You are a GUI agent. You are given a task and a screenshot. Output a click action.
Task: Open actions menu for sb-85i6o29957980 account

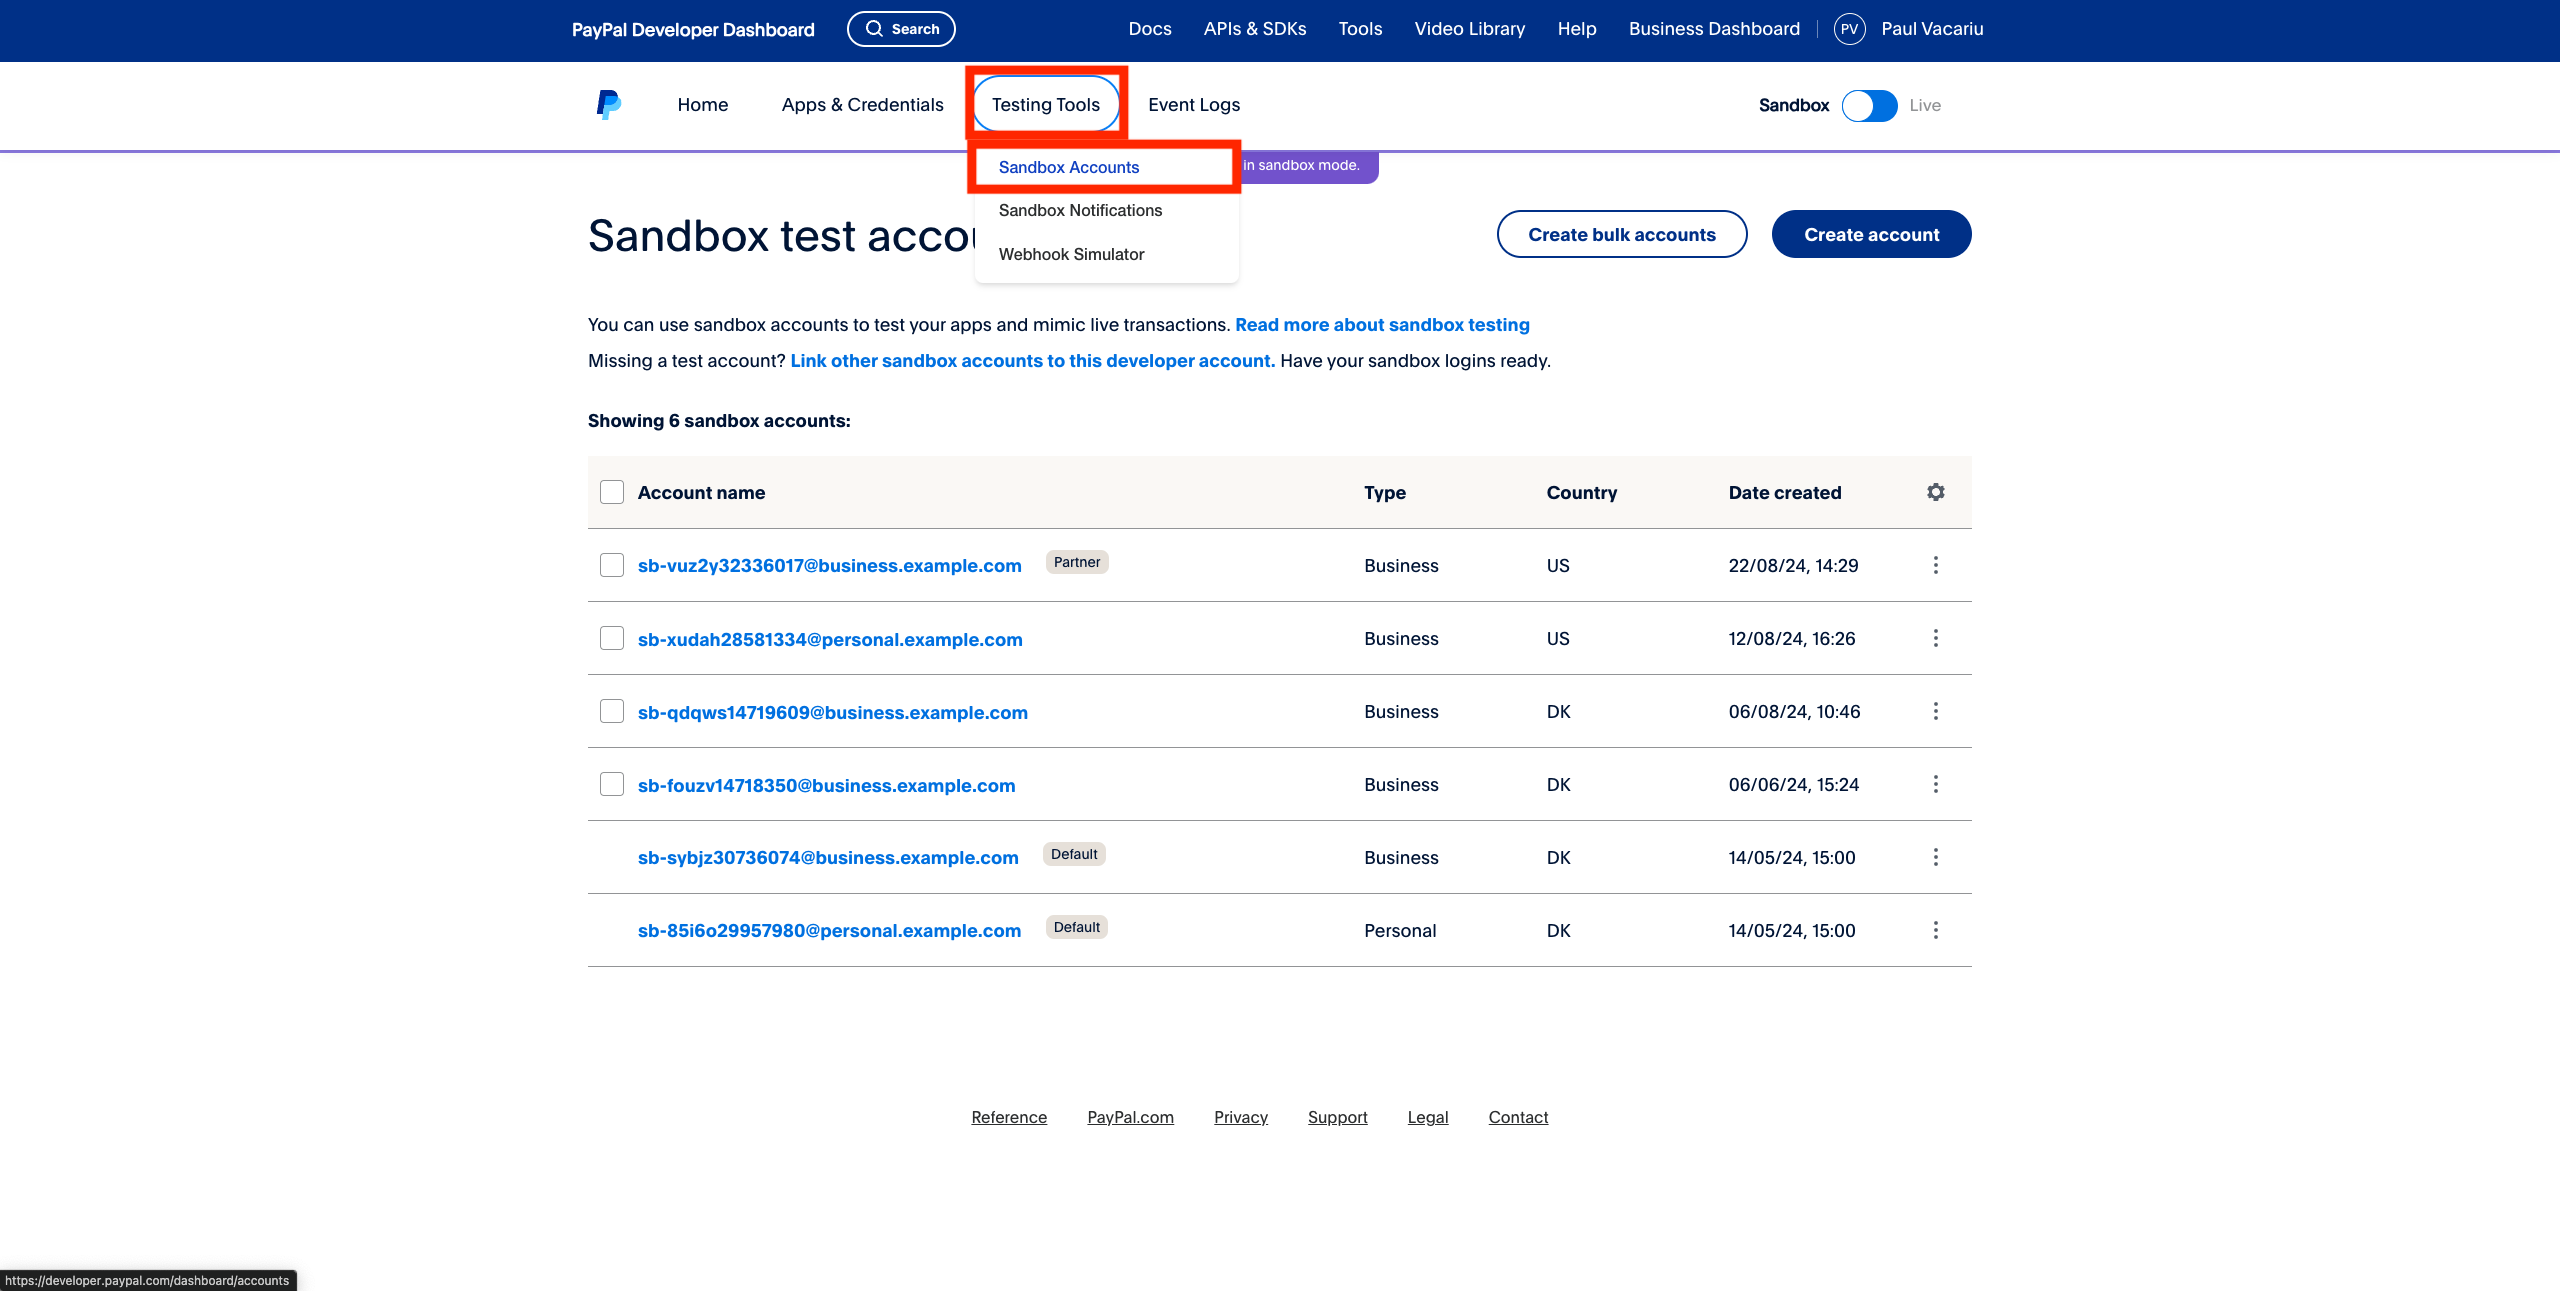point(1936,930)
